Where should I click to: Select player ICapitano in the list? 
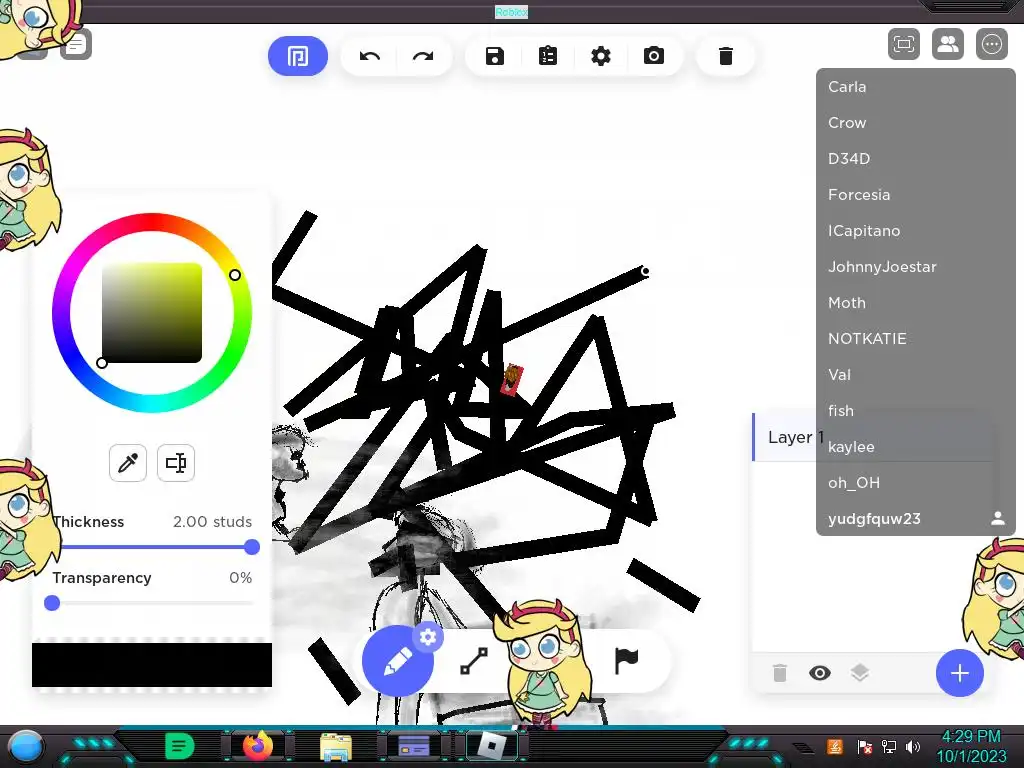tap(915, 231)
